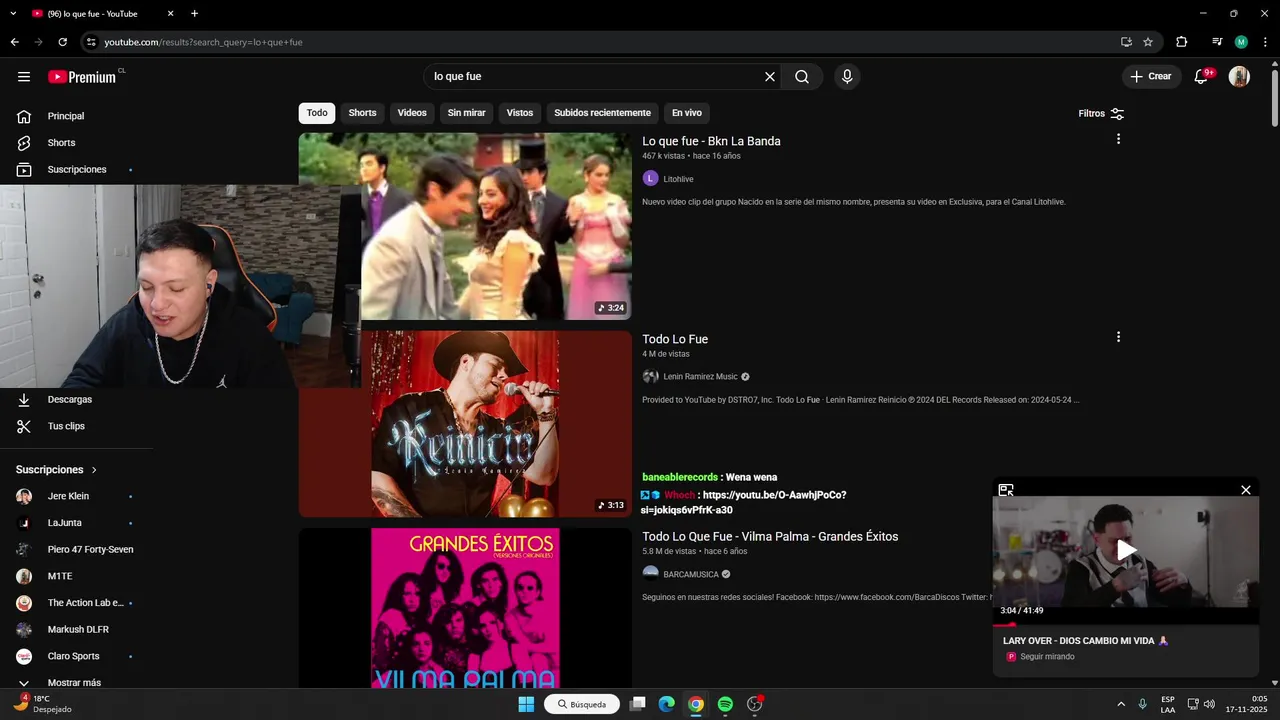
Task: Open options menu for Todo Lo Fue video
Action: (1118, 337)
